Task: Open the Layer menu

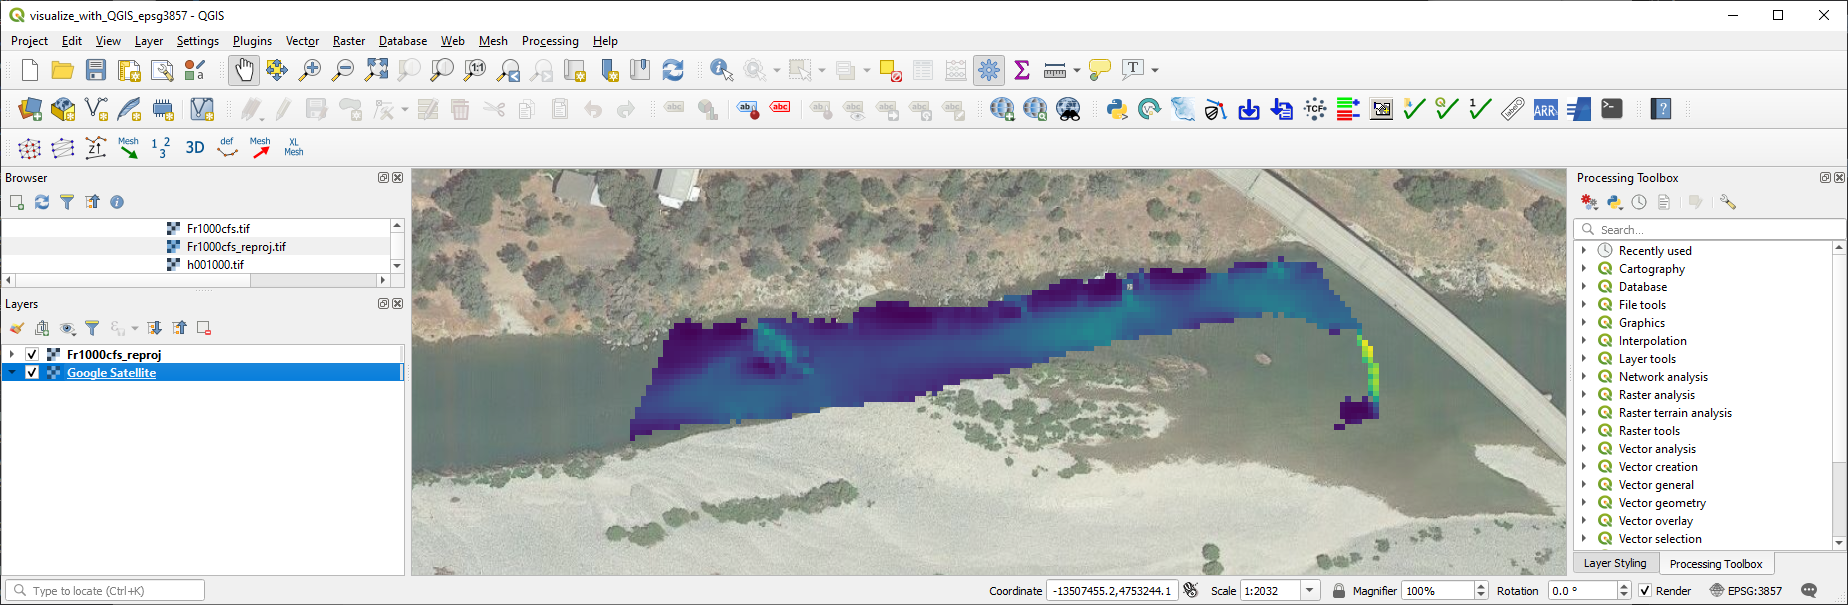Action: [x=149, y=41]
